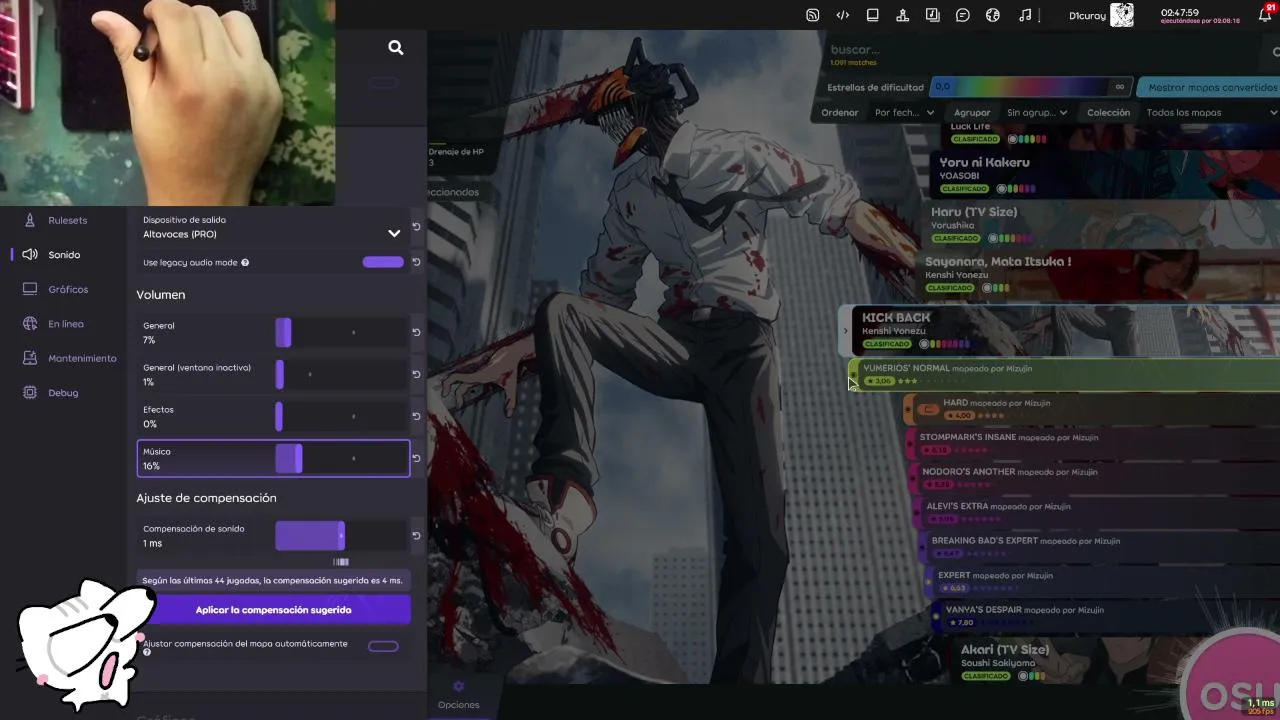Screen dimensions: 1280x720
Task: Reset Música volume to default
Action: 416,458
